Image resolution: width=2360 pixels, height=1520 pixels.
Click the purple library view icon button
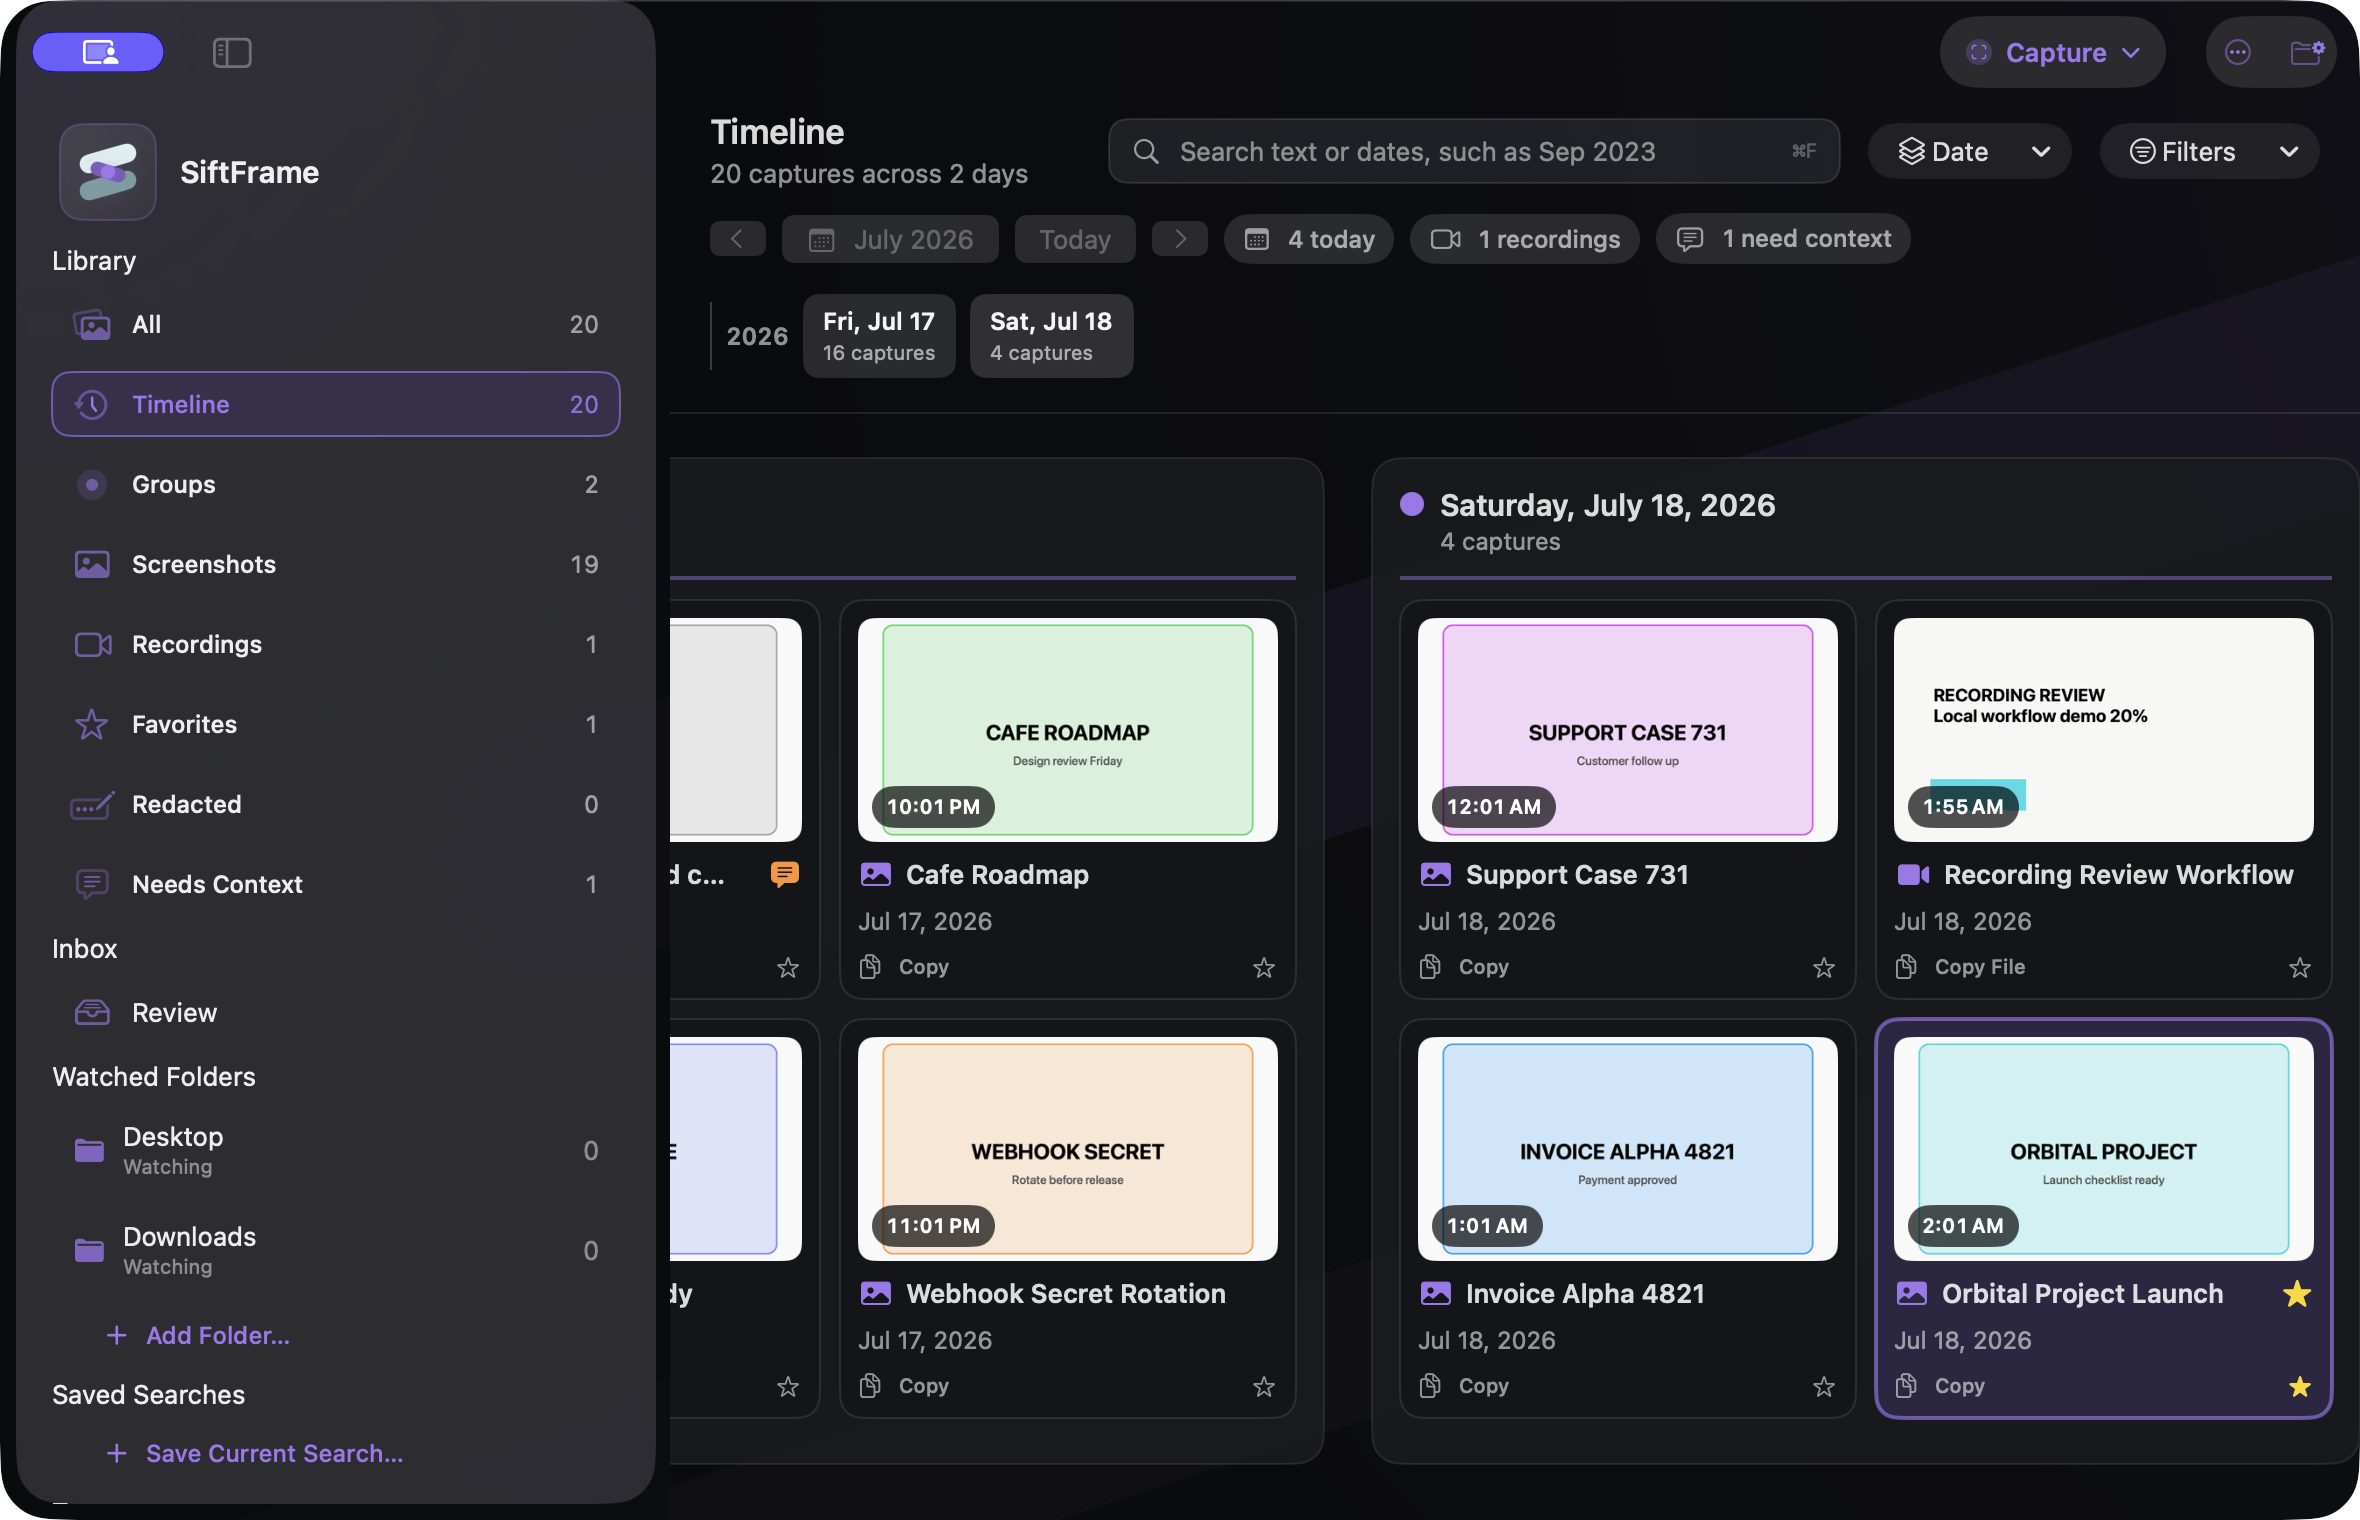point(98,53)
